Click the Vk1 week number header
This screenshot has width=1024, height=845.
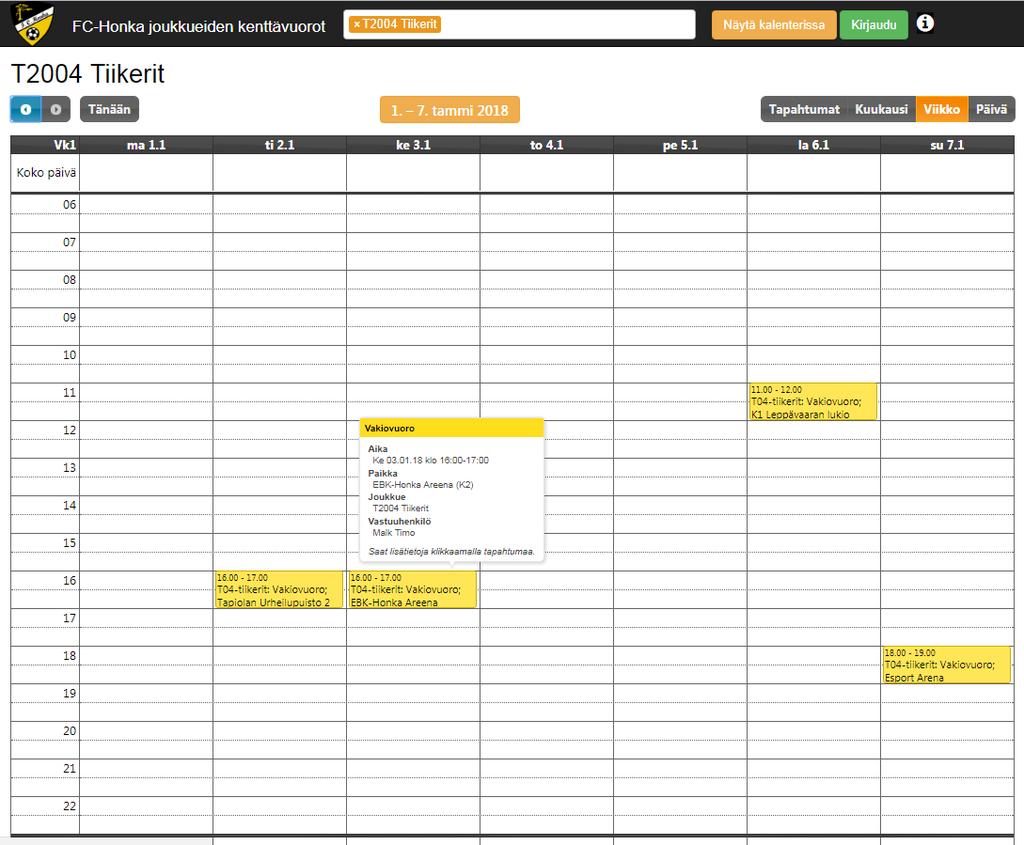tap(45, 145)
